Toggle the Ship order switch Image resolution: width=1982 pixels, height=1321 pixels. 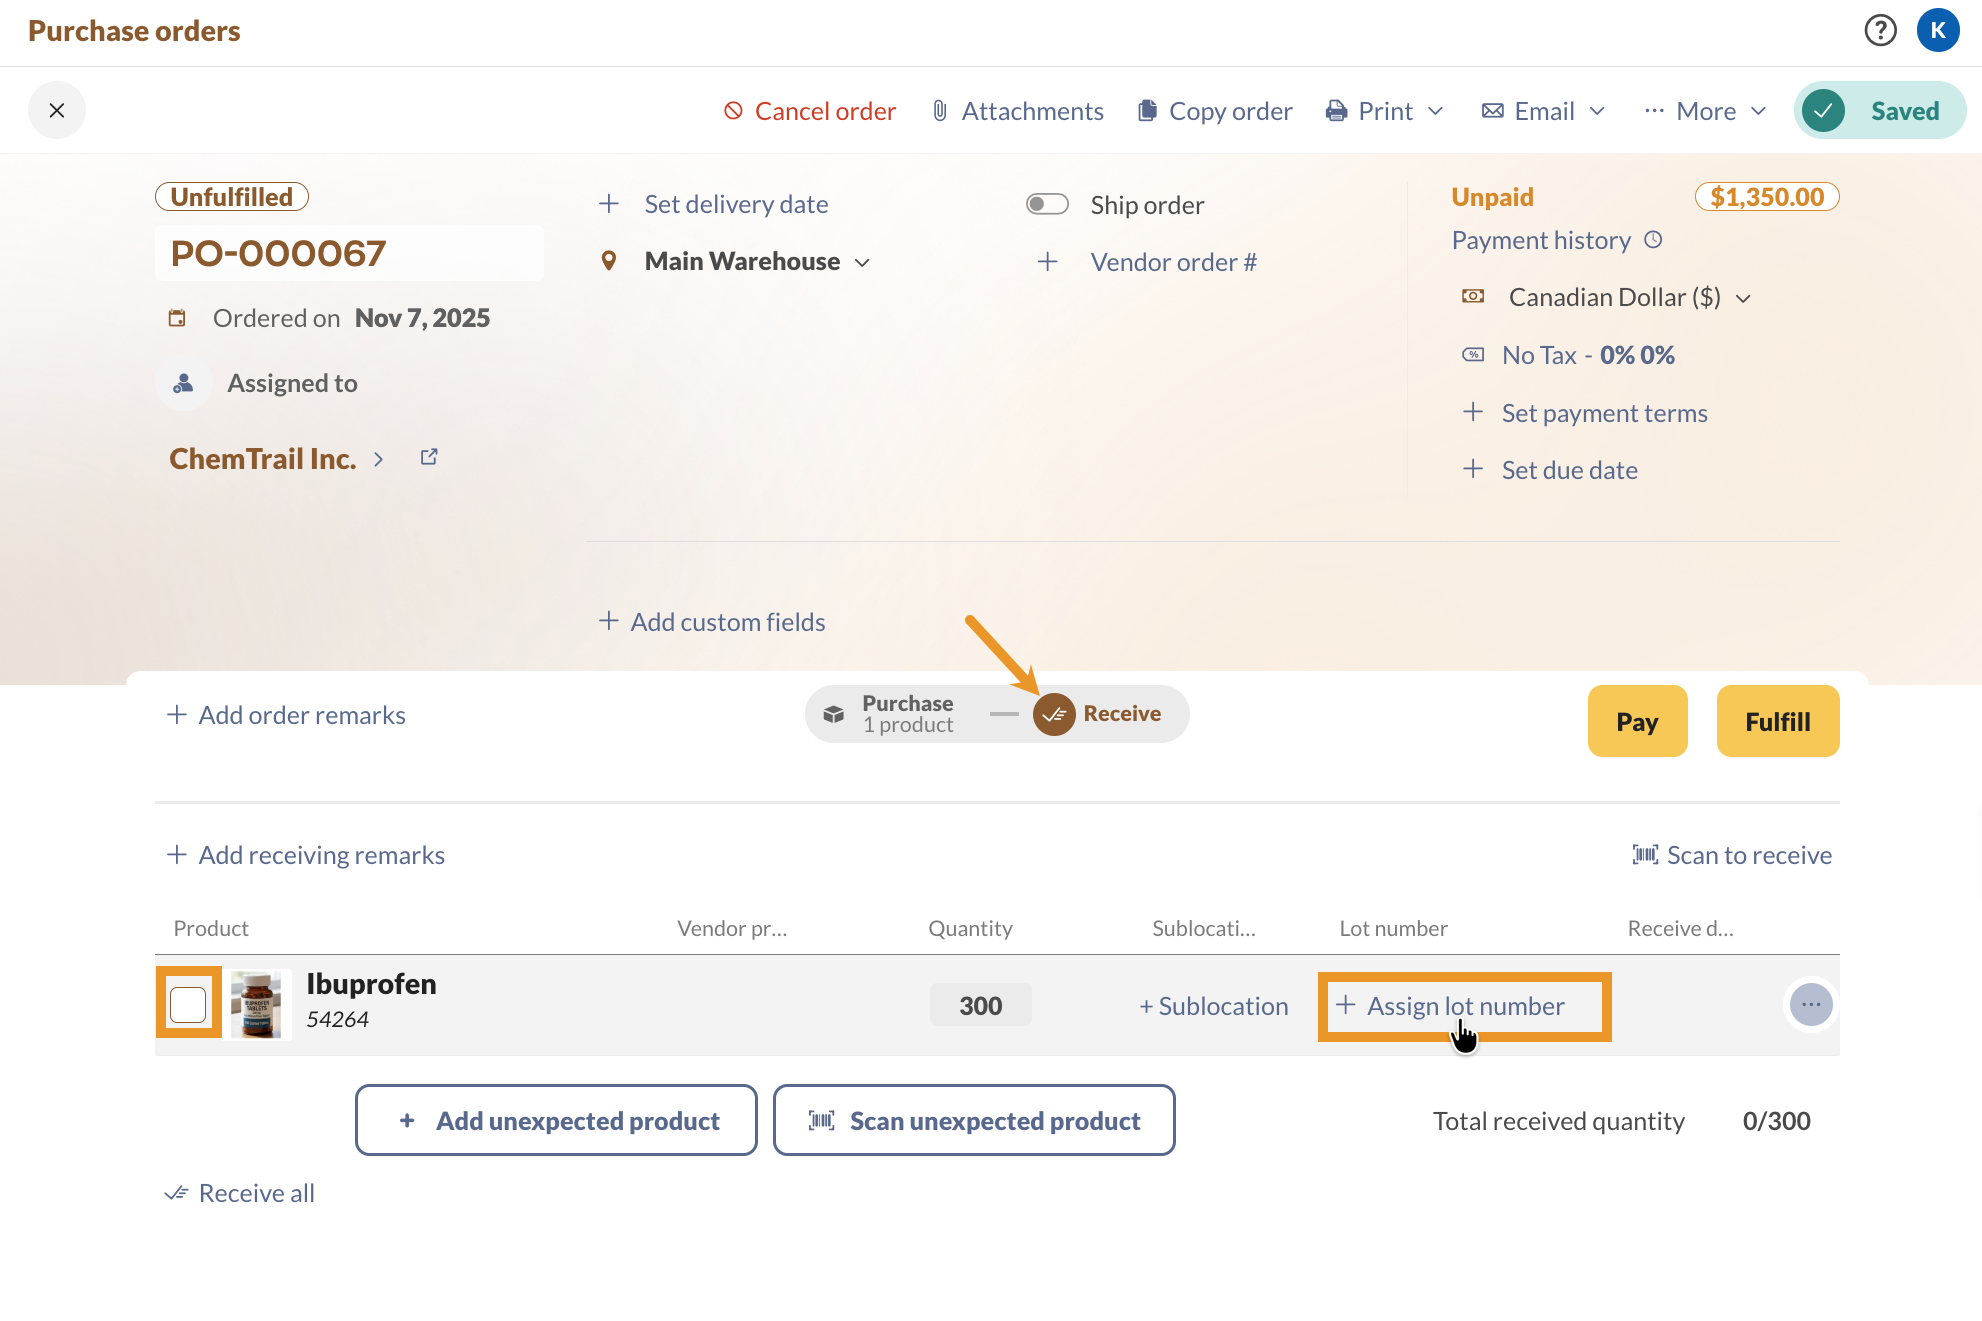(x=1047, y=204)
